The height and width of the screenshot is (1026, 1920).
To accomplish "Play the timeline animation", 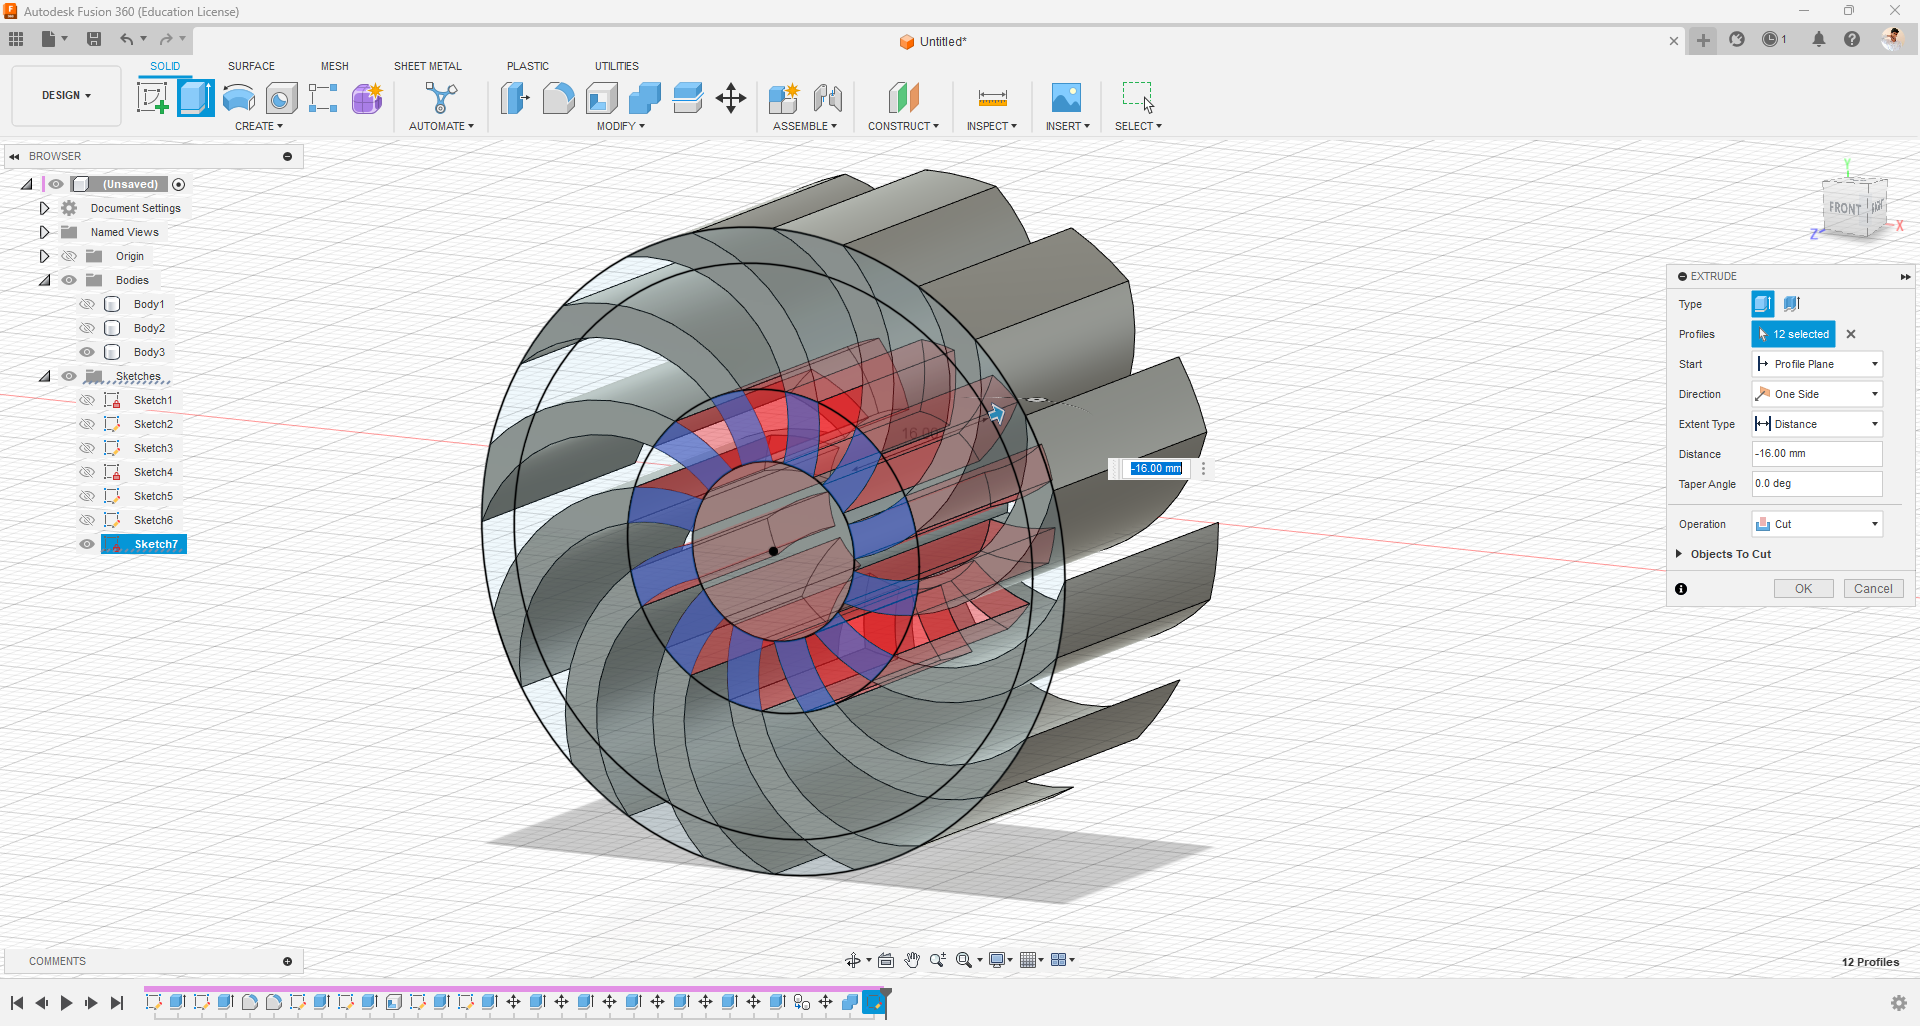I will pyautogui.click(x=66, y=1003).
